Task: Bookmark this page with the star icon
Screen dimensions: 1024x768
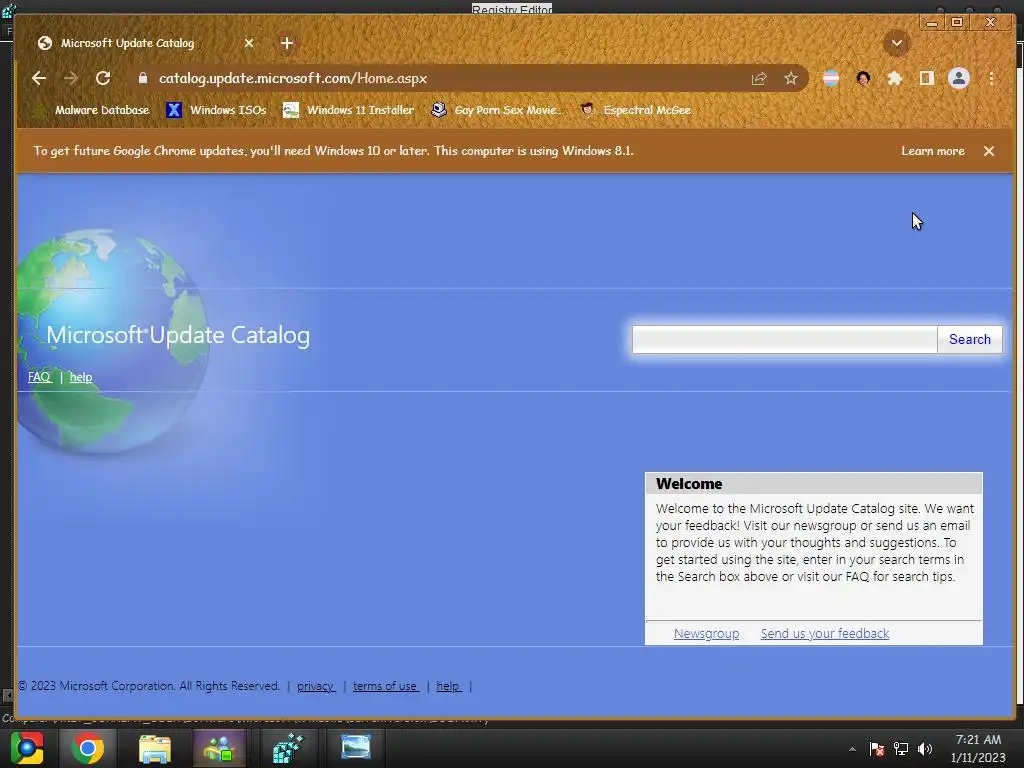Action: coord(791,79)
